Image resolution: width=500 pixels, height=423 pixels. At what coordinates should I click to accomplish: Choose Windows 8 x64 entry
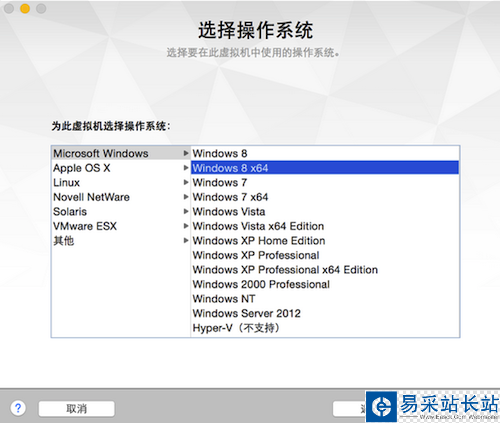(x=325, y=168)
